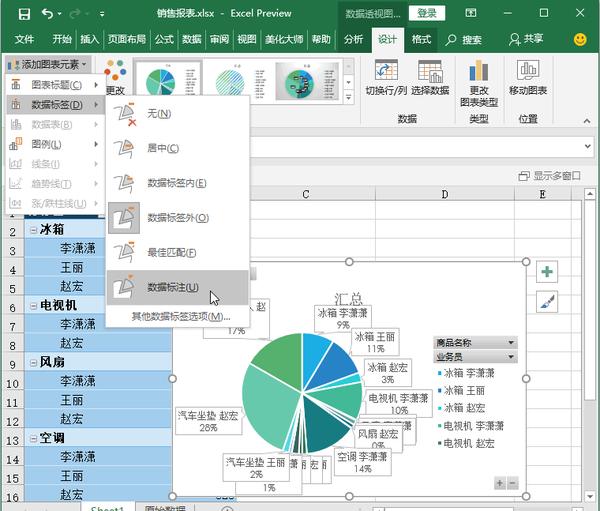This screenshot has height=511, width=600.
Task: Click the chart styles brush button
Action: 547,302
